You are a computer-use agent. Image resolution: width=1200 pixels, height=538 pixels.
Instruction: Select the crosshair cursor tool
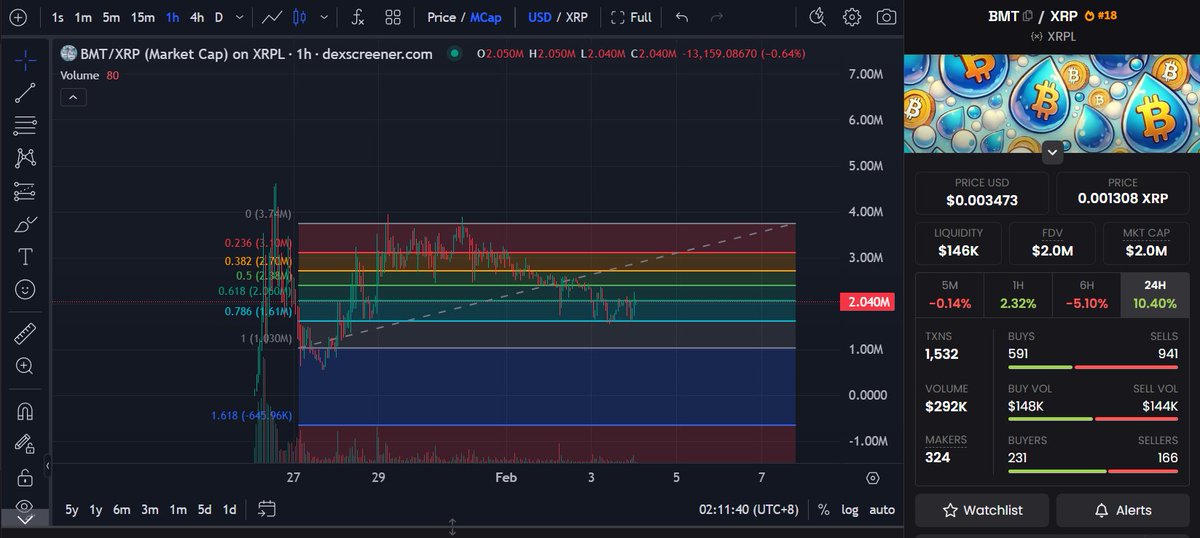(26, 59)
